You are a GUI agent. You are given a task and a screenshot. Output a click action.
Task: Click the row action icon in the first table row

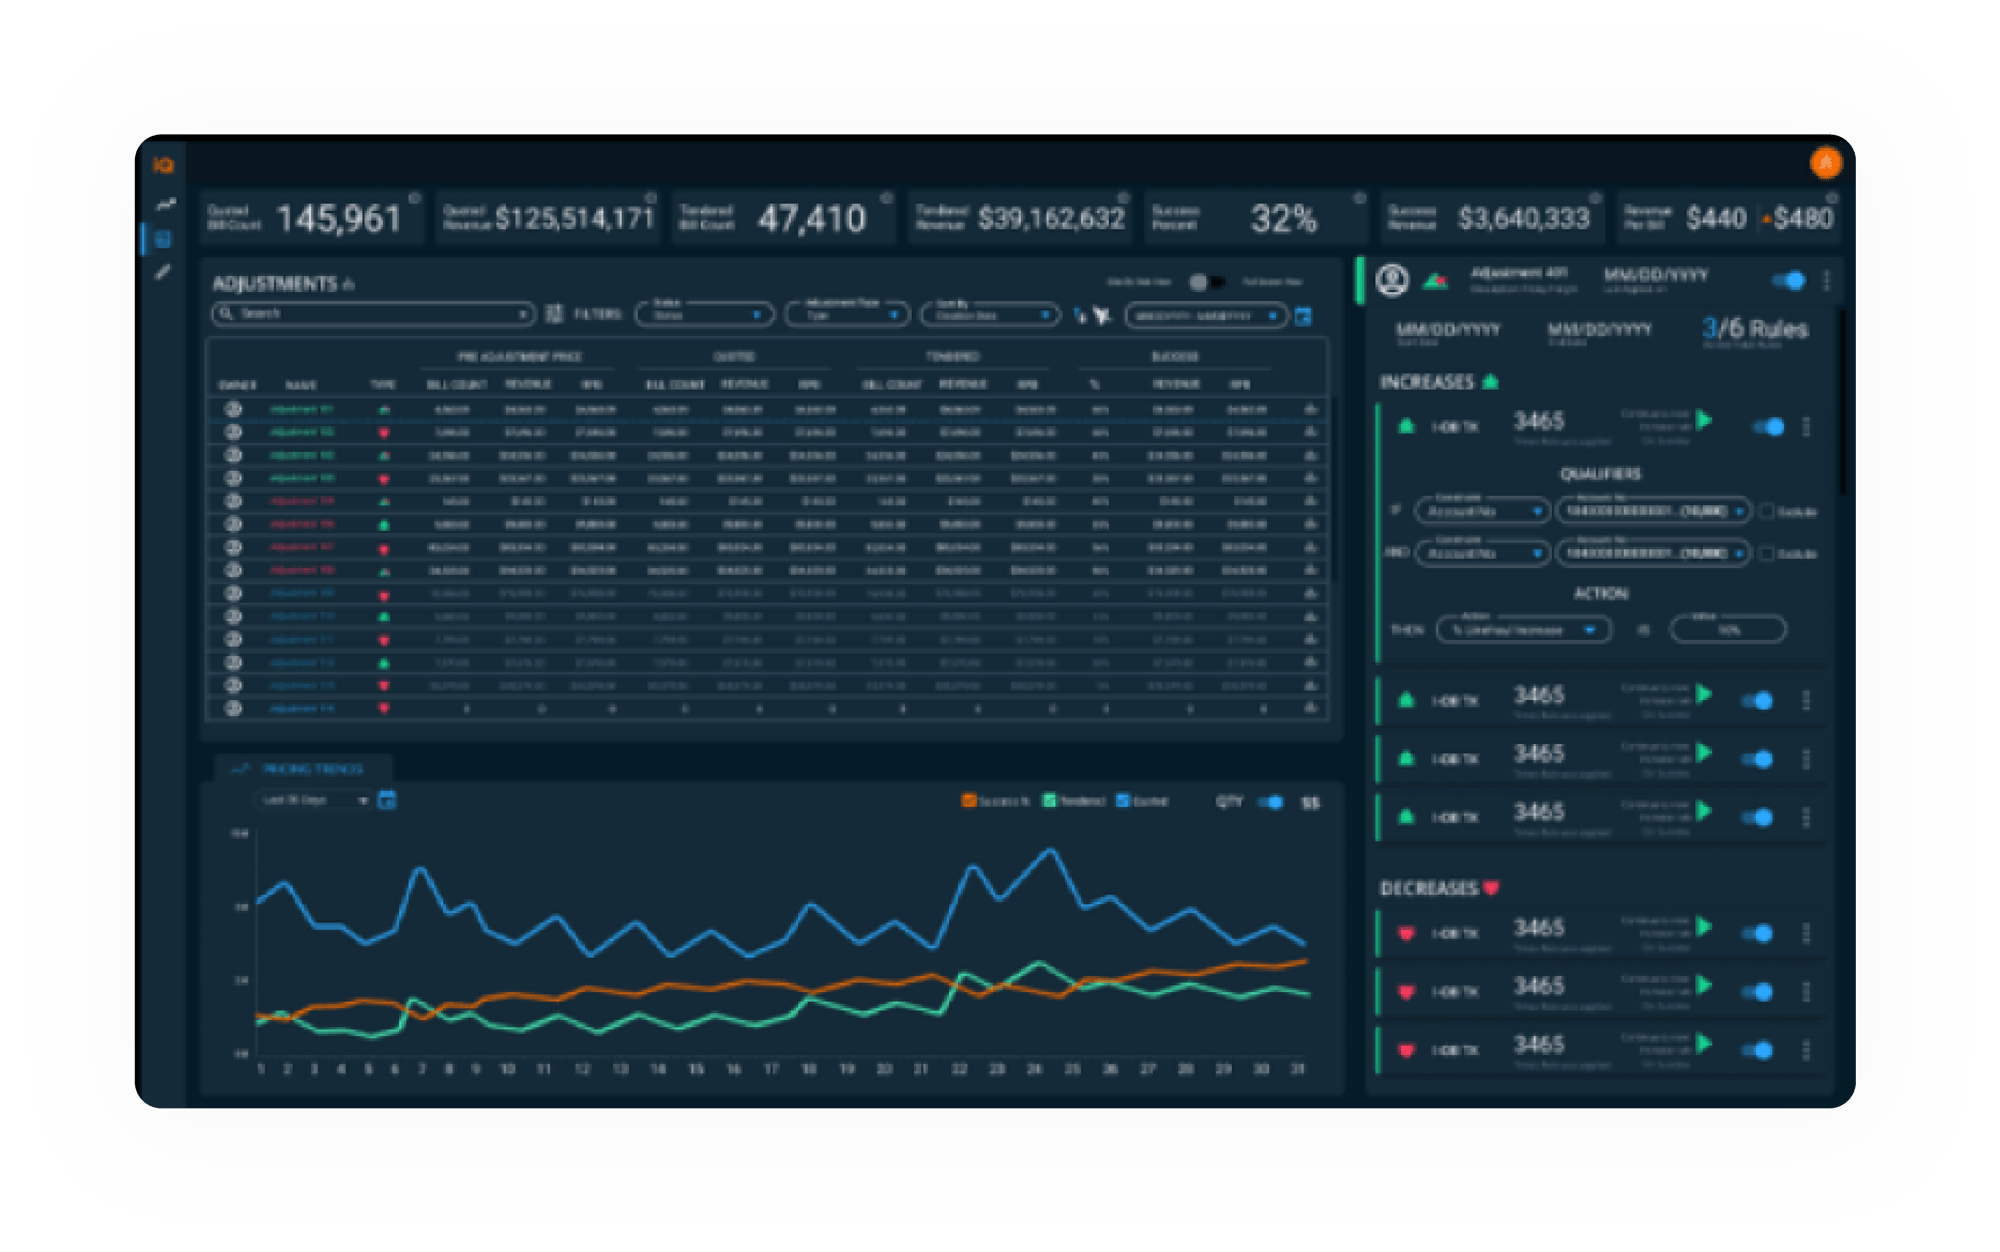pyautogui.click(x=1310, y=409)
